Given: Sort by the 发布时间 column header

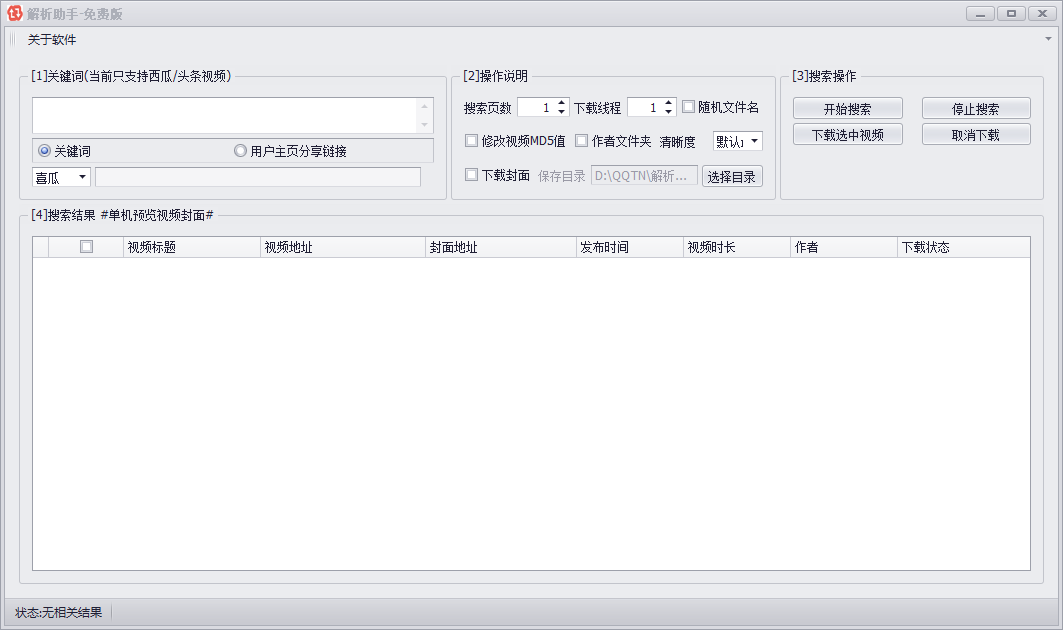Looking at the screenshot, I should coord(629,247).
